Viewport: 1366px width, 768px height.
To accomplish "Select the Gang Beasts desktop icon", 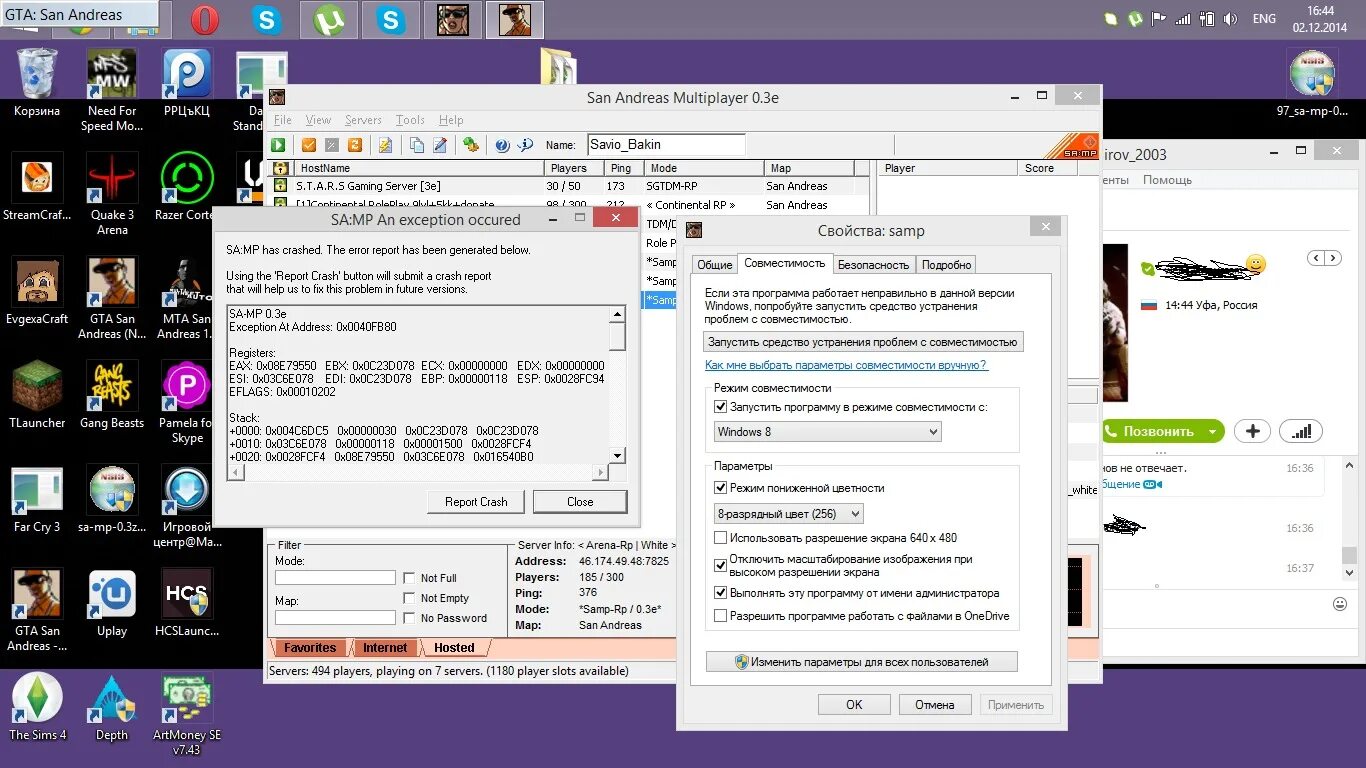I will tap(112, 395).
